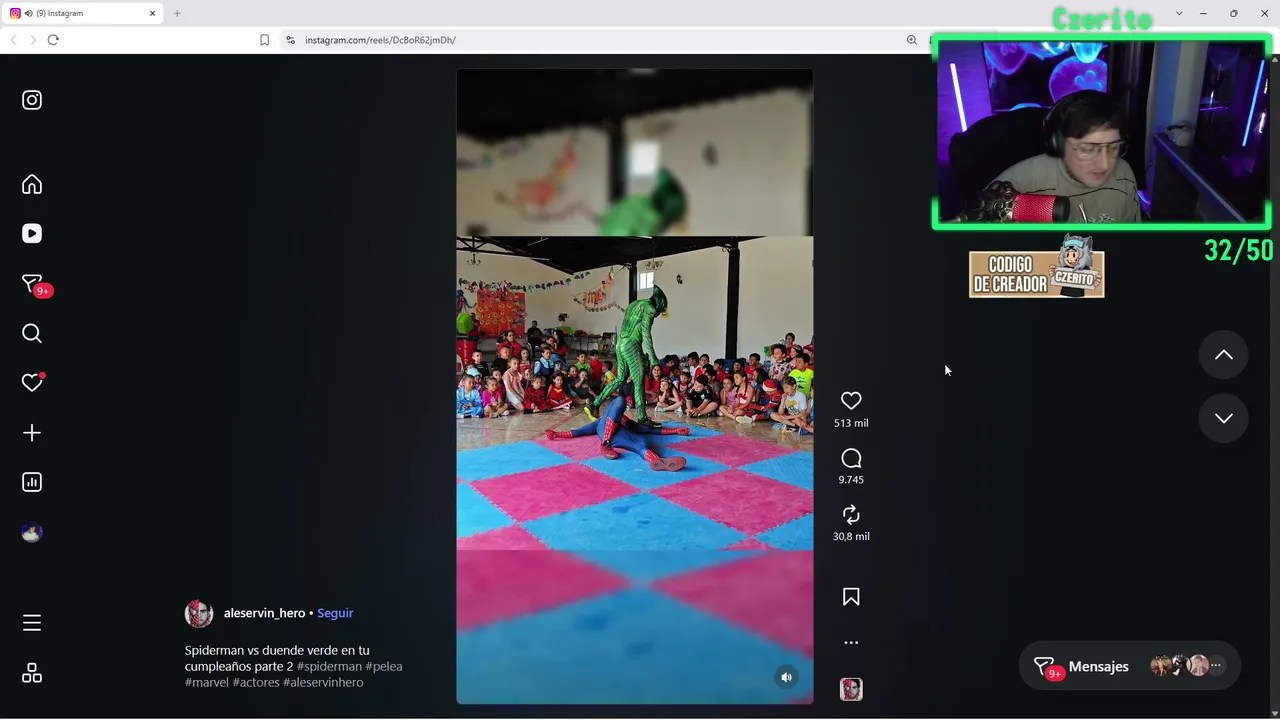This screenshot has height=720, width=1280.
Task: Expand the browser tab list dropdown
Action: tap(1179, 13)
